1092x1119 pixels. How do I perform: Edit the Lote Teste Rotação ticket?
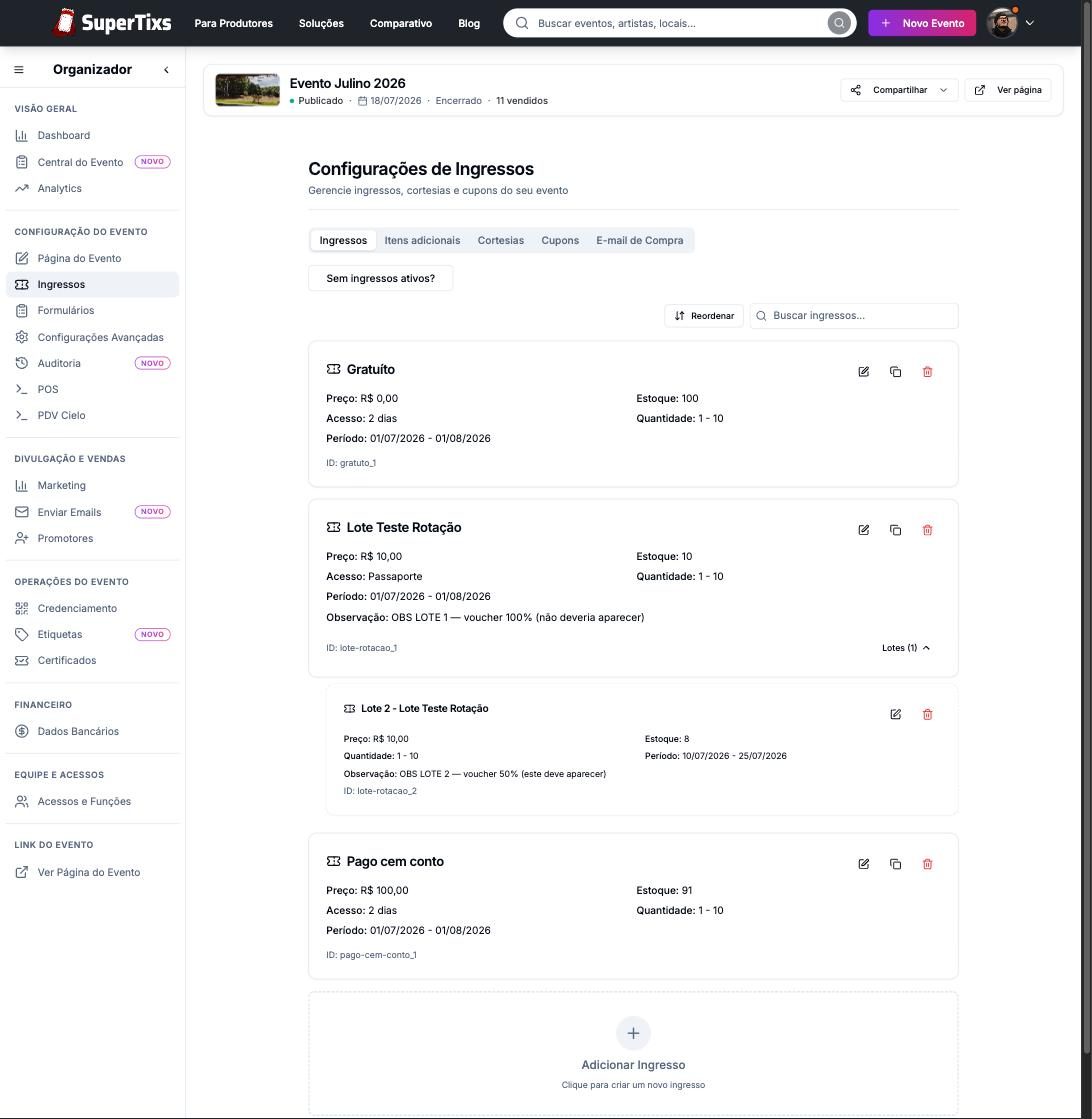tap(864, 530)
